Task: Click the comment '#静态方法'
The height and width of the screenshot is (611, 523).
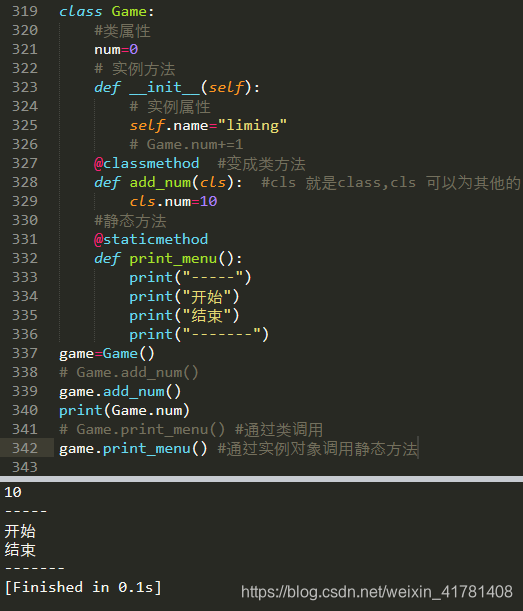Action: click(x=130, y=221)
